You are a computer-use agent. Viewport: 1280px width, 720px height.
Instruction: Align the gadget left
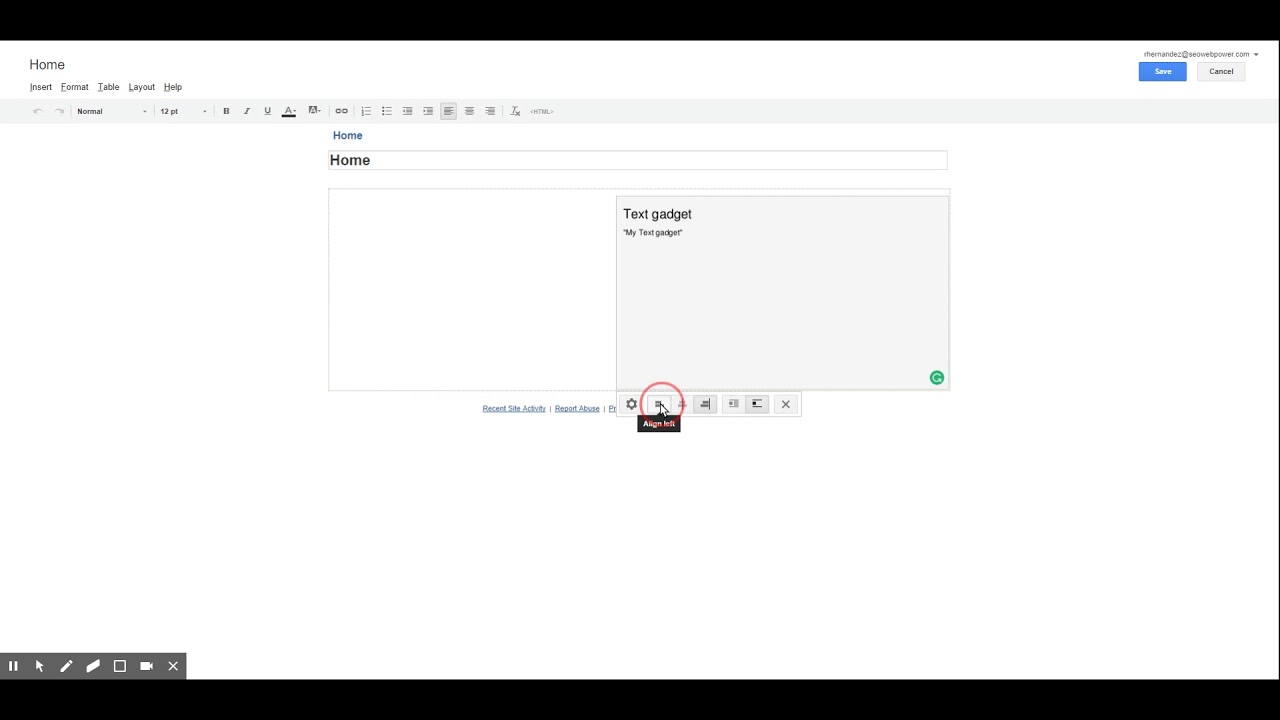658,404
